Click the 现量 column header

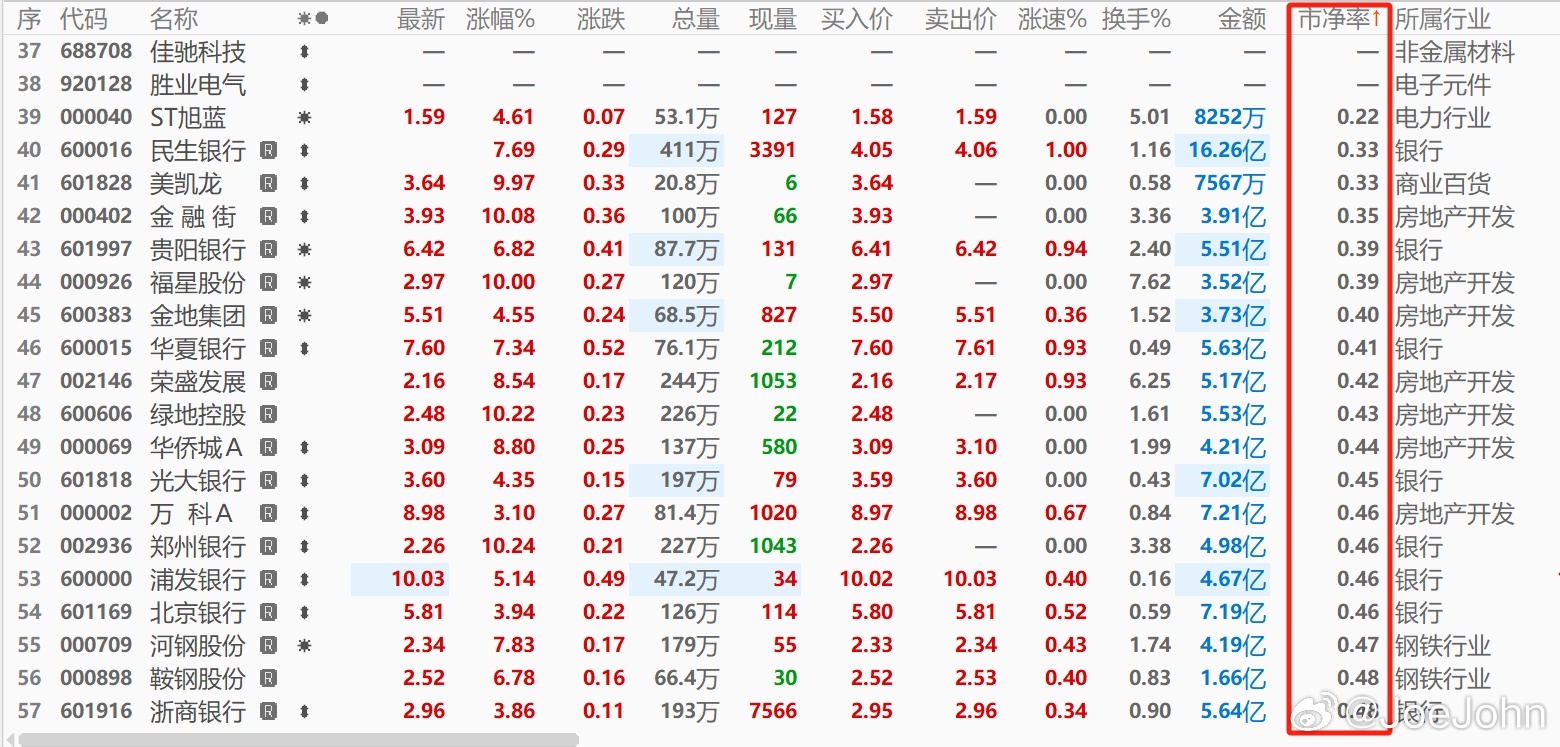click(x=773, y=19)
